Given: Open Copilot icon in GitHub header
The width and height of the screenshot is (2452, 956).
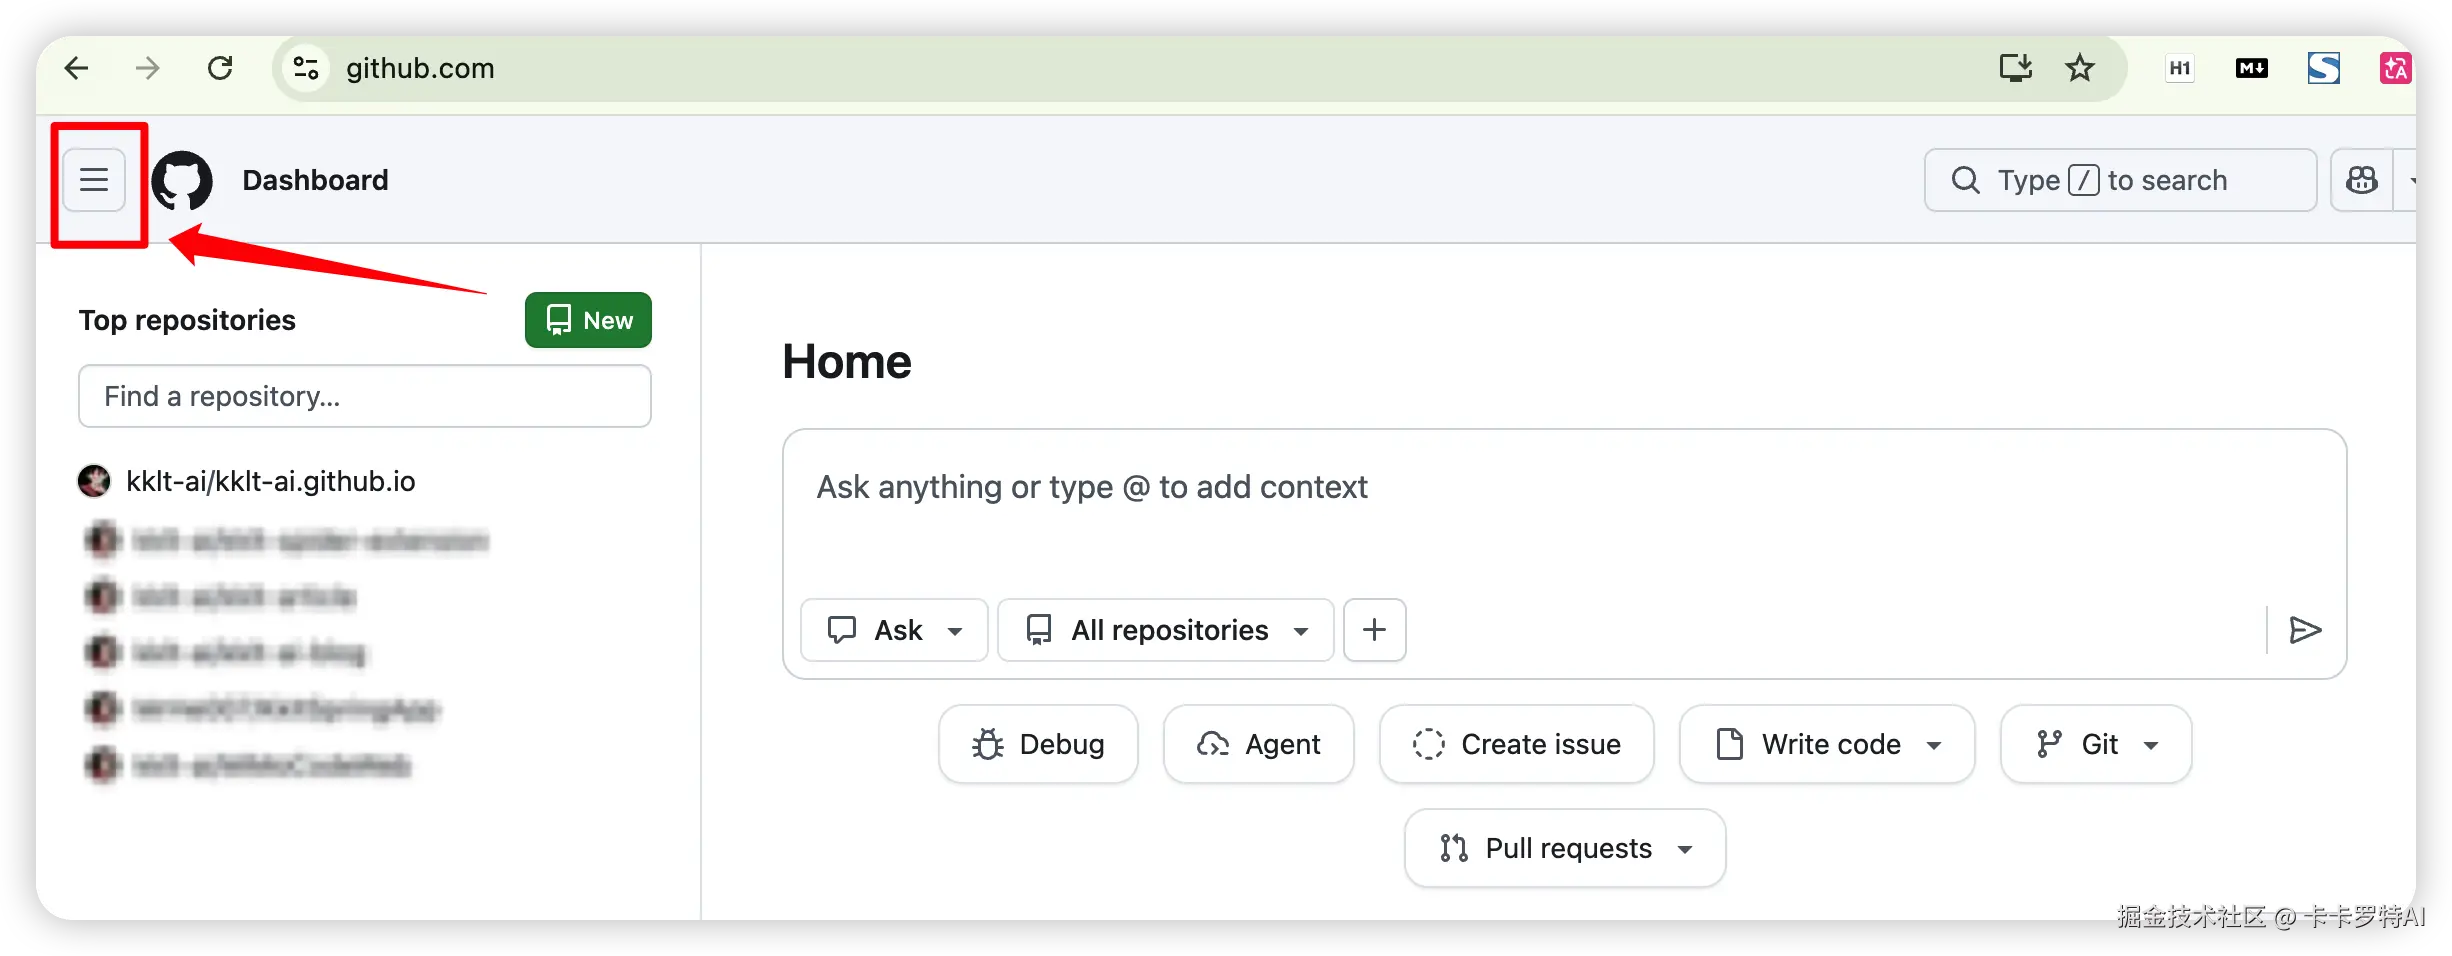Looking at the screenshot, I should [2362, 180].
